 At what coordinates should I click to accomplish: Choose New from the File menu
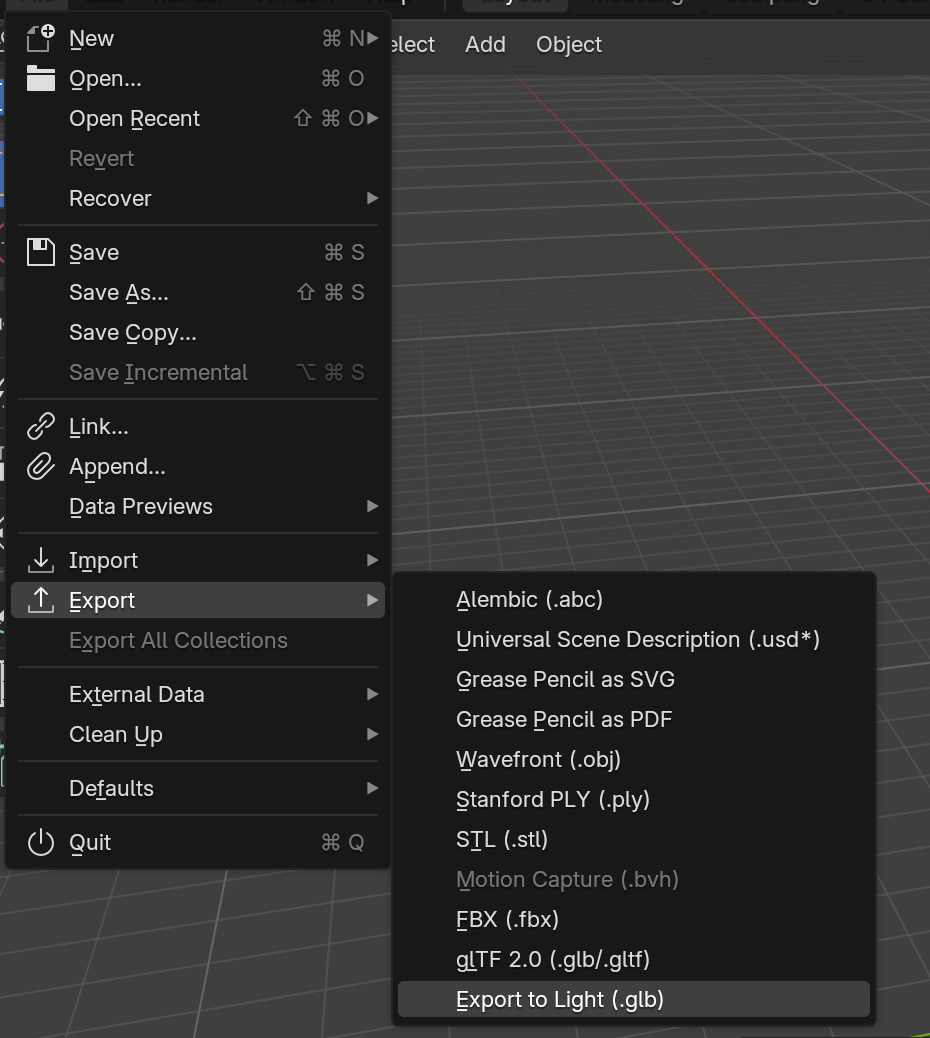click(198, 38)
